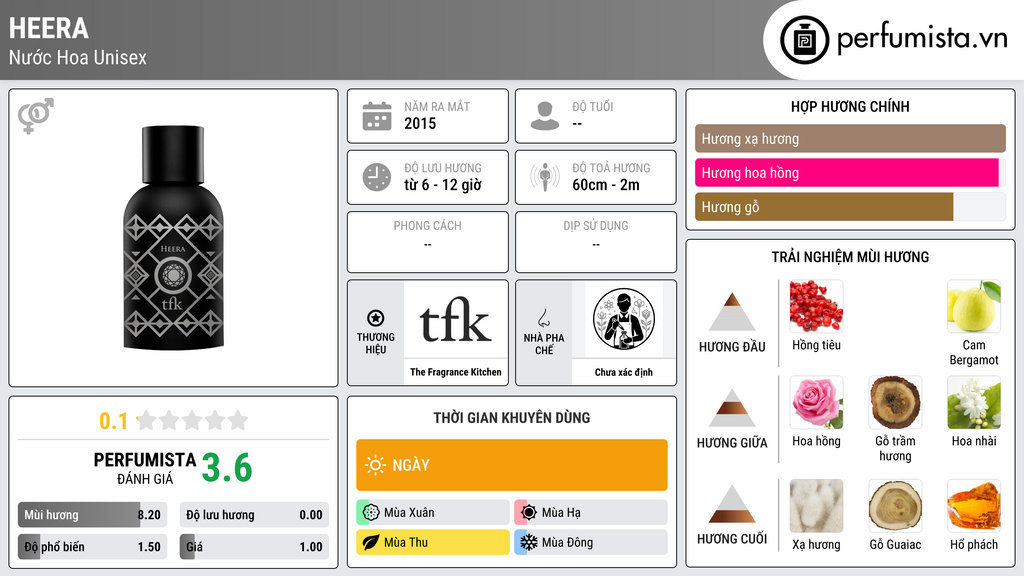1024x576 pixels.
Task: Click the 2015 release year value
Action: (x=420, y=123)
